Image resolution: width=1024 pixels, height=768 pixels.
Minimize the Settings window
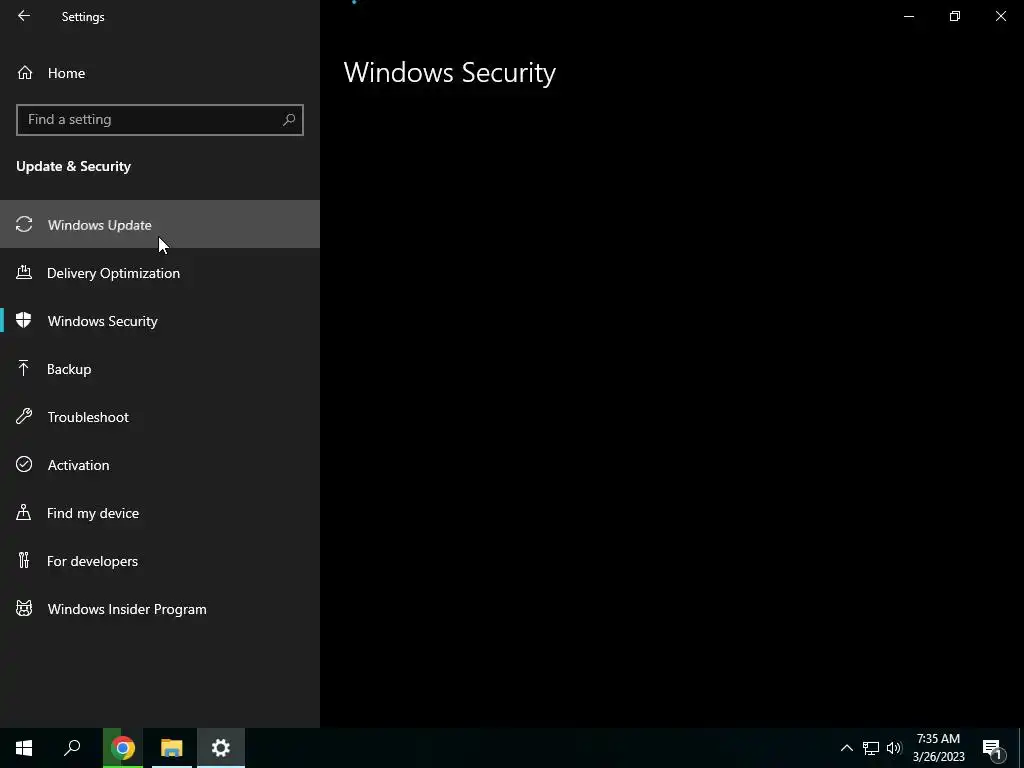tap(908, 16)
